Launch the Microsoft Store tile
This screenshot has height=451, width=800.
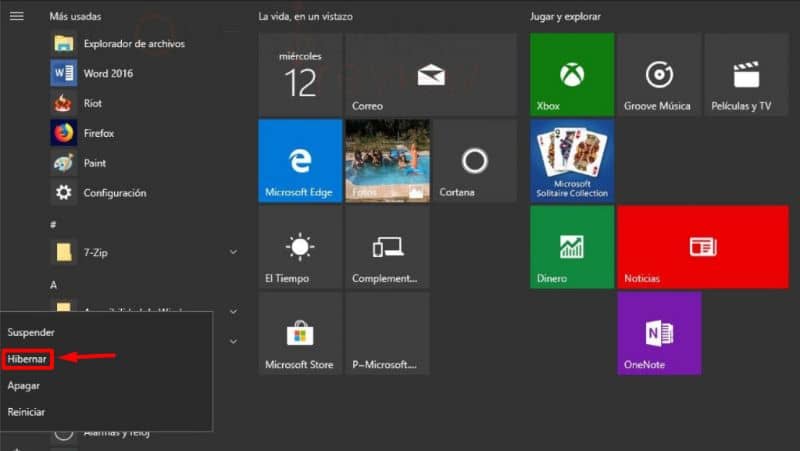point(300,333)
